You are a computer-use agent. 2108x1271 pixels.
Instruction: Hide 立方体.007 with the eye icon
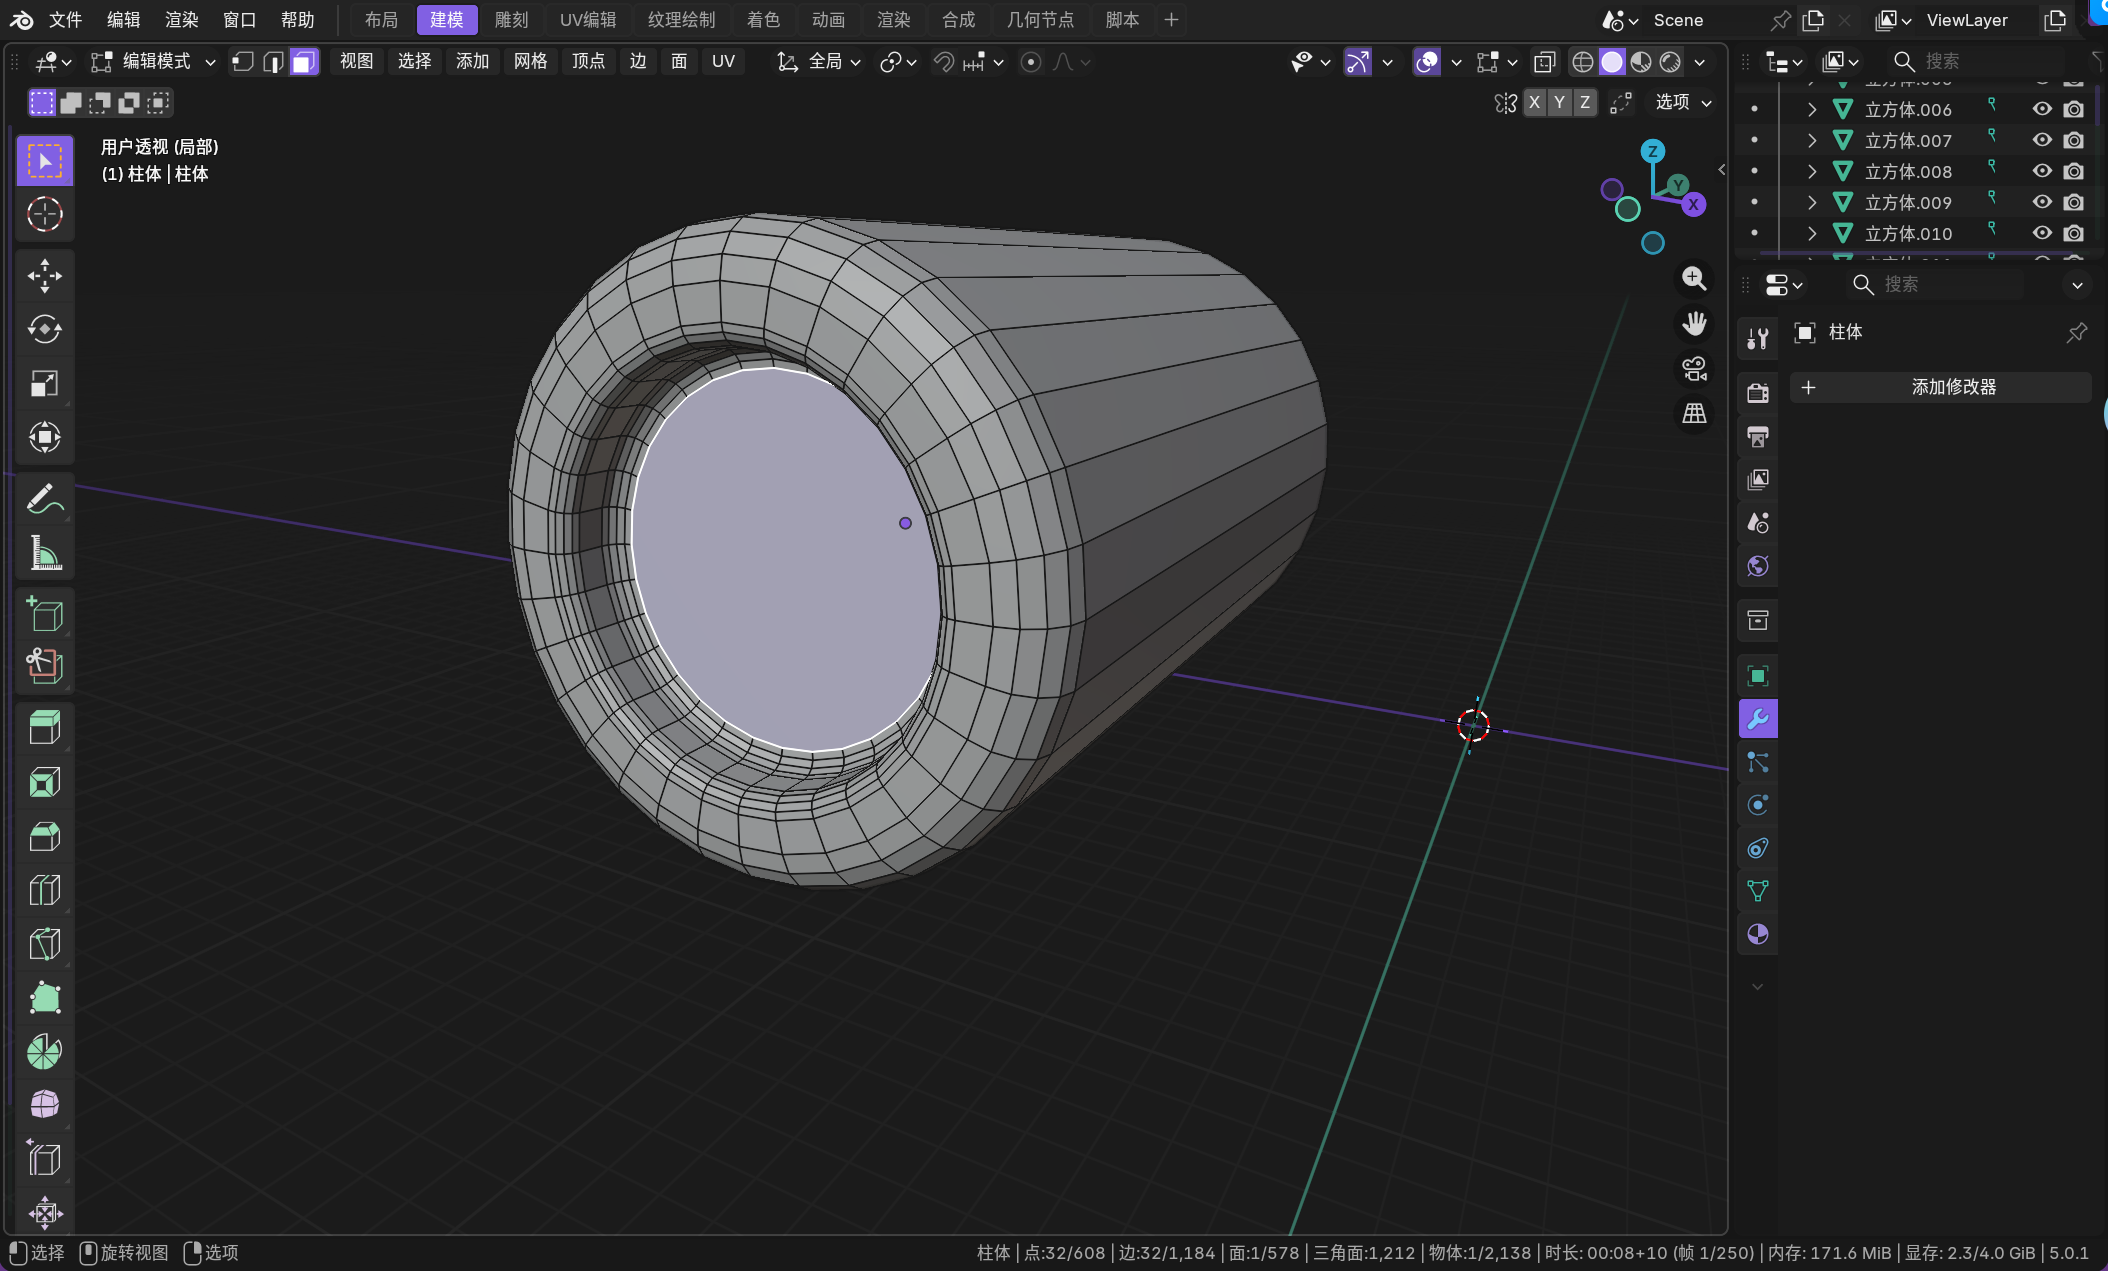pos(2042,140)
